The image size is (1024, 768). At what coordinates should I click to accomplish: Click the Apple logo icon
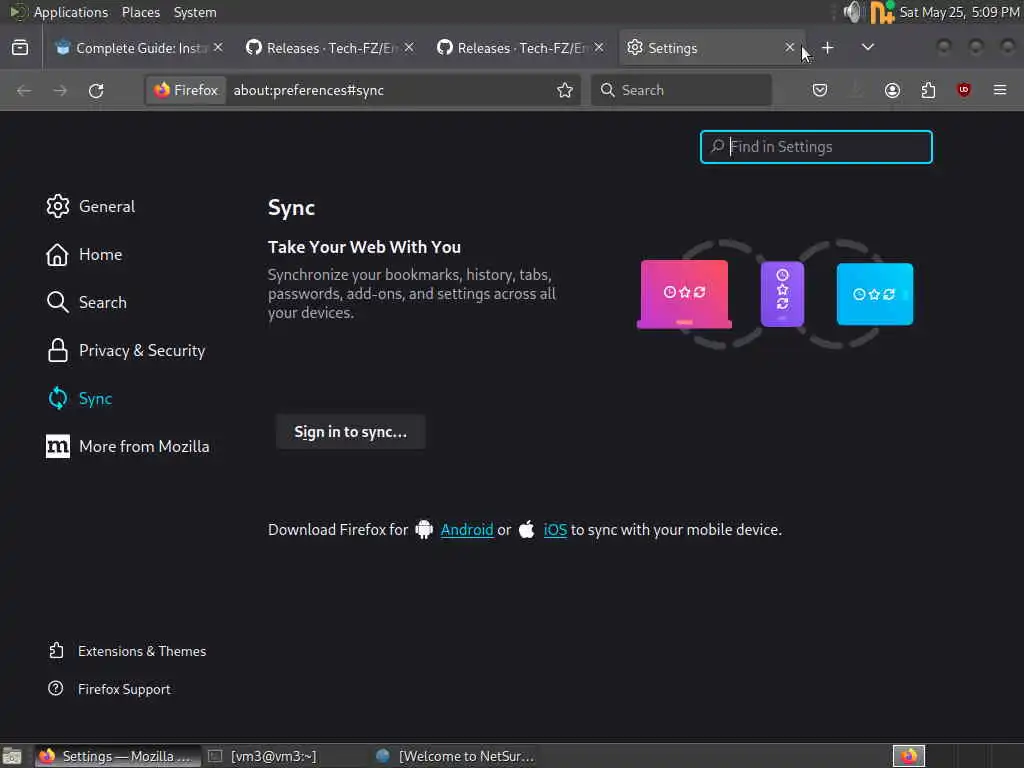coord(526,529)
